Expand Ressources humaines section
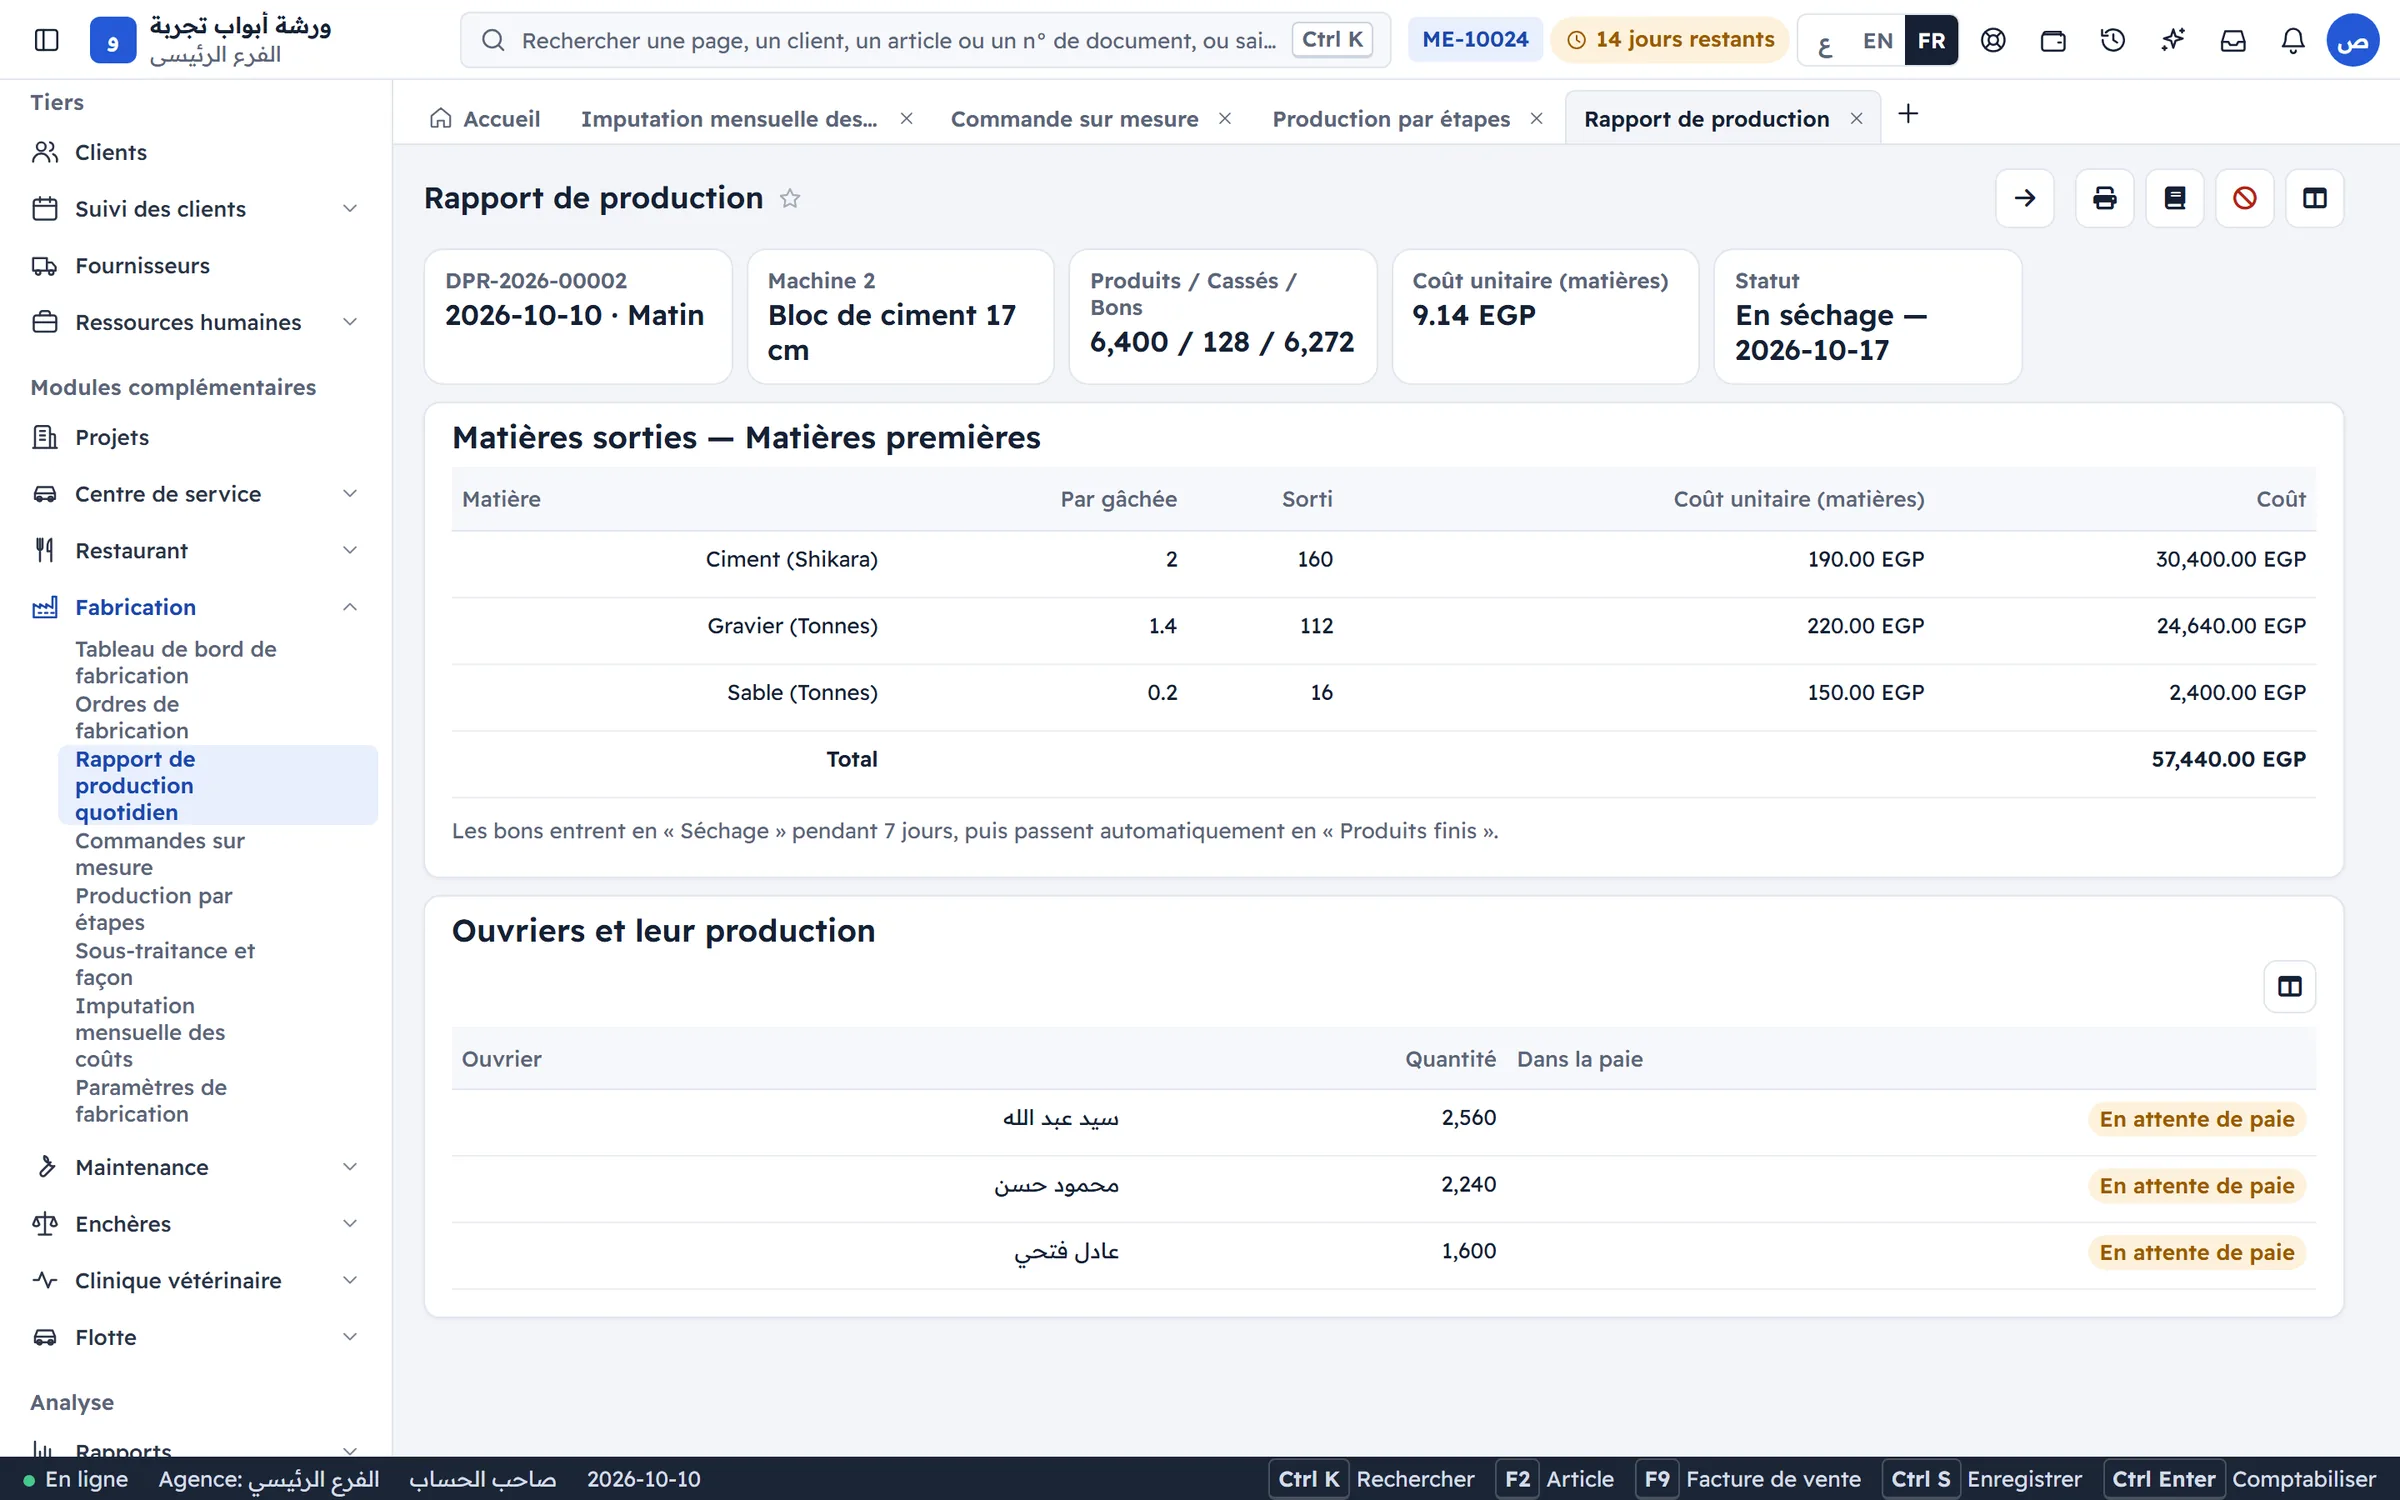 [x=196, y=322]
